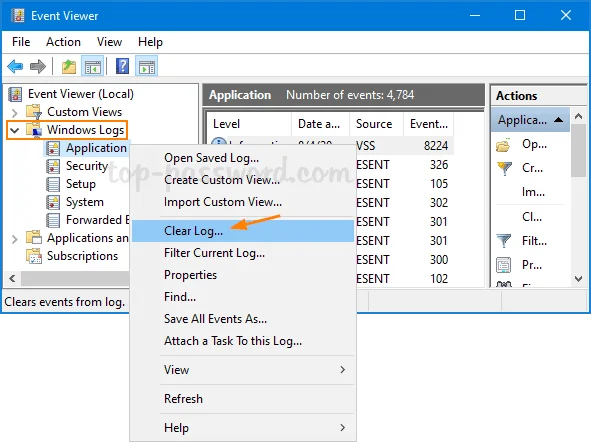The height and width of the screenshot is (442, 591).
Task: Select Import Custom View... in context menu
Action: (x=242, y=202)
